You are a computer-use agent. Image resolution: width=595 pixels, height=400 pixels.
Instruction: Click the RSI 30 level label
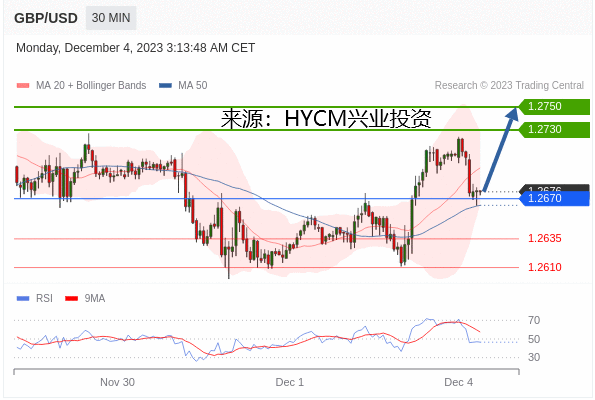click(534, 357)
